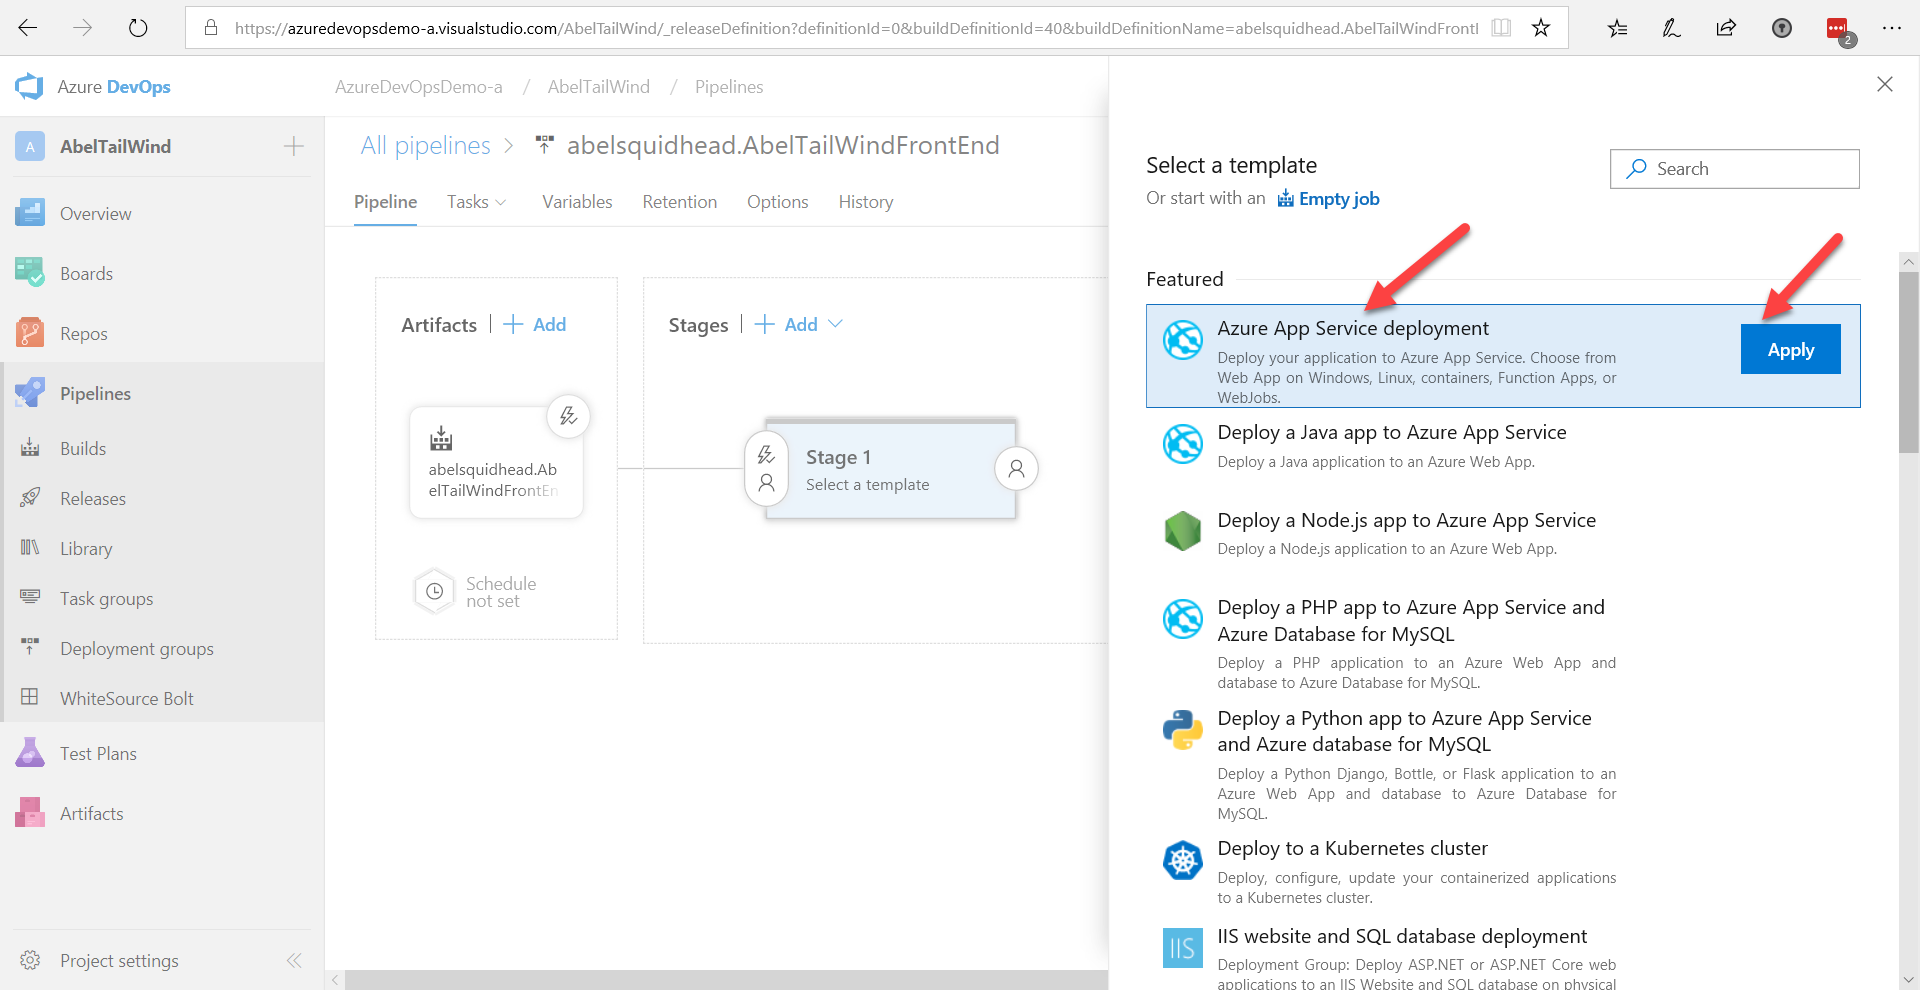Click the Python template icon
The height and width of the screenshot is (990, 1920).
[1183, 730]
